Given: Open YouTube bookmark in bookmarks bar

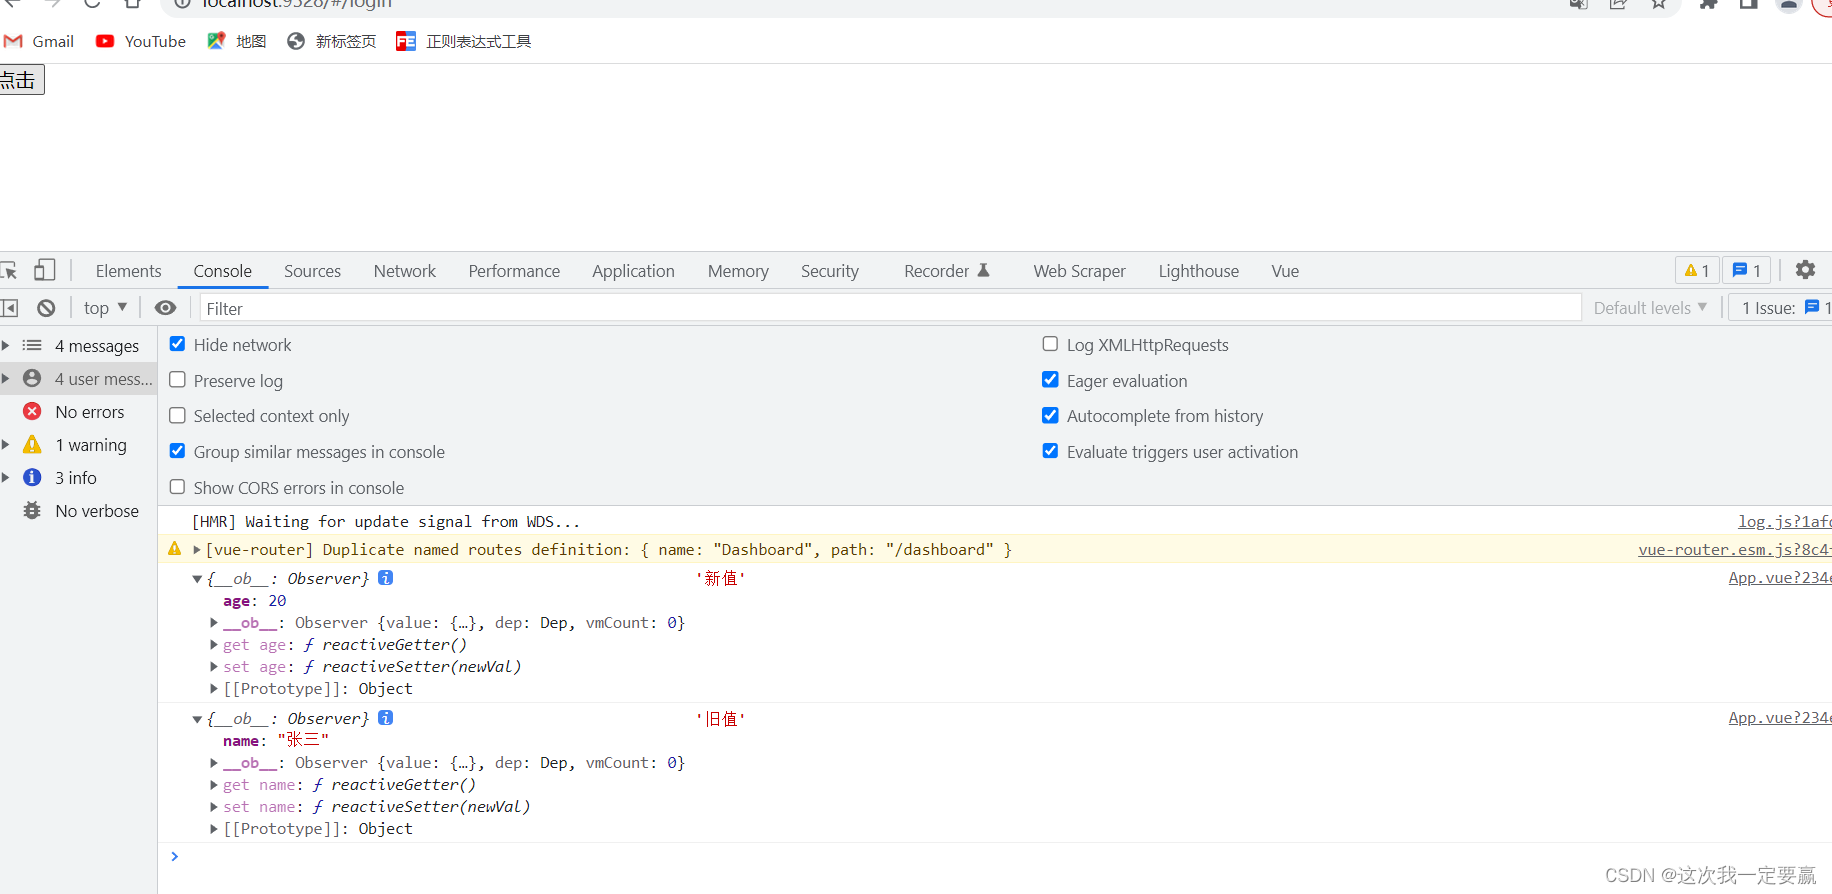Looking at the screenshot, I should pos(141,41).
